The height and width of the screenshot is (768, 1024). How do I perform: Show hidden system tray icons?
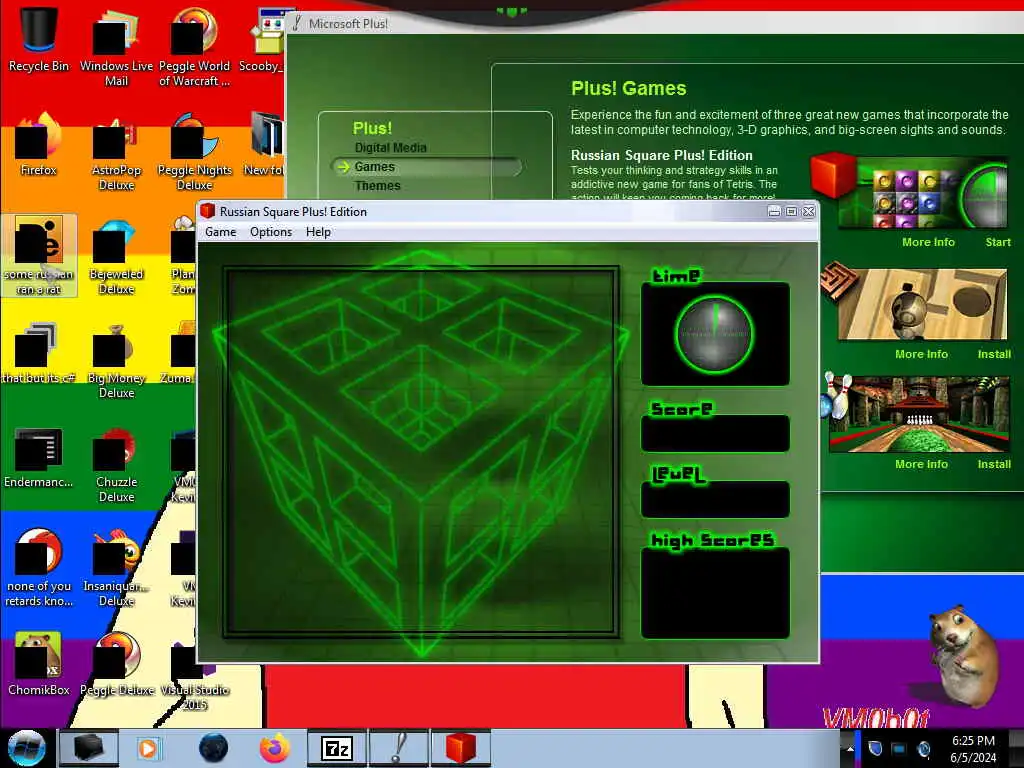pyautogui.click(x=850, y=749)
